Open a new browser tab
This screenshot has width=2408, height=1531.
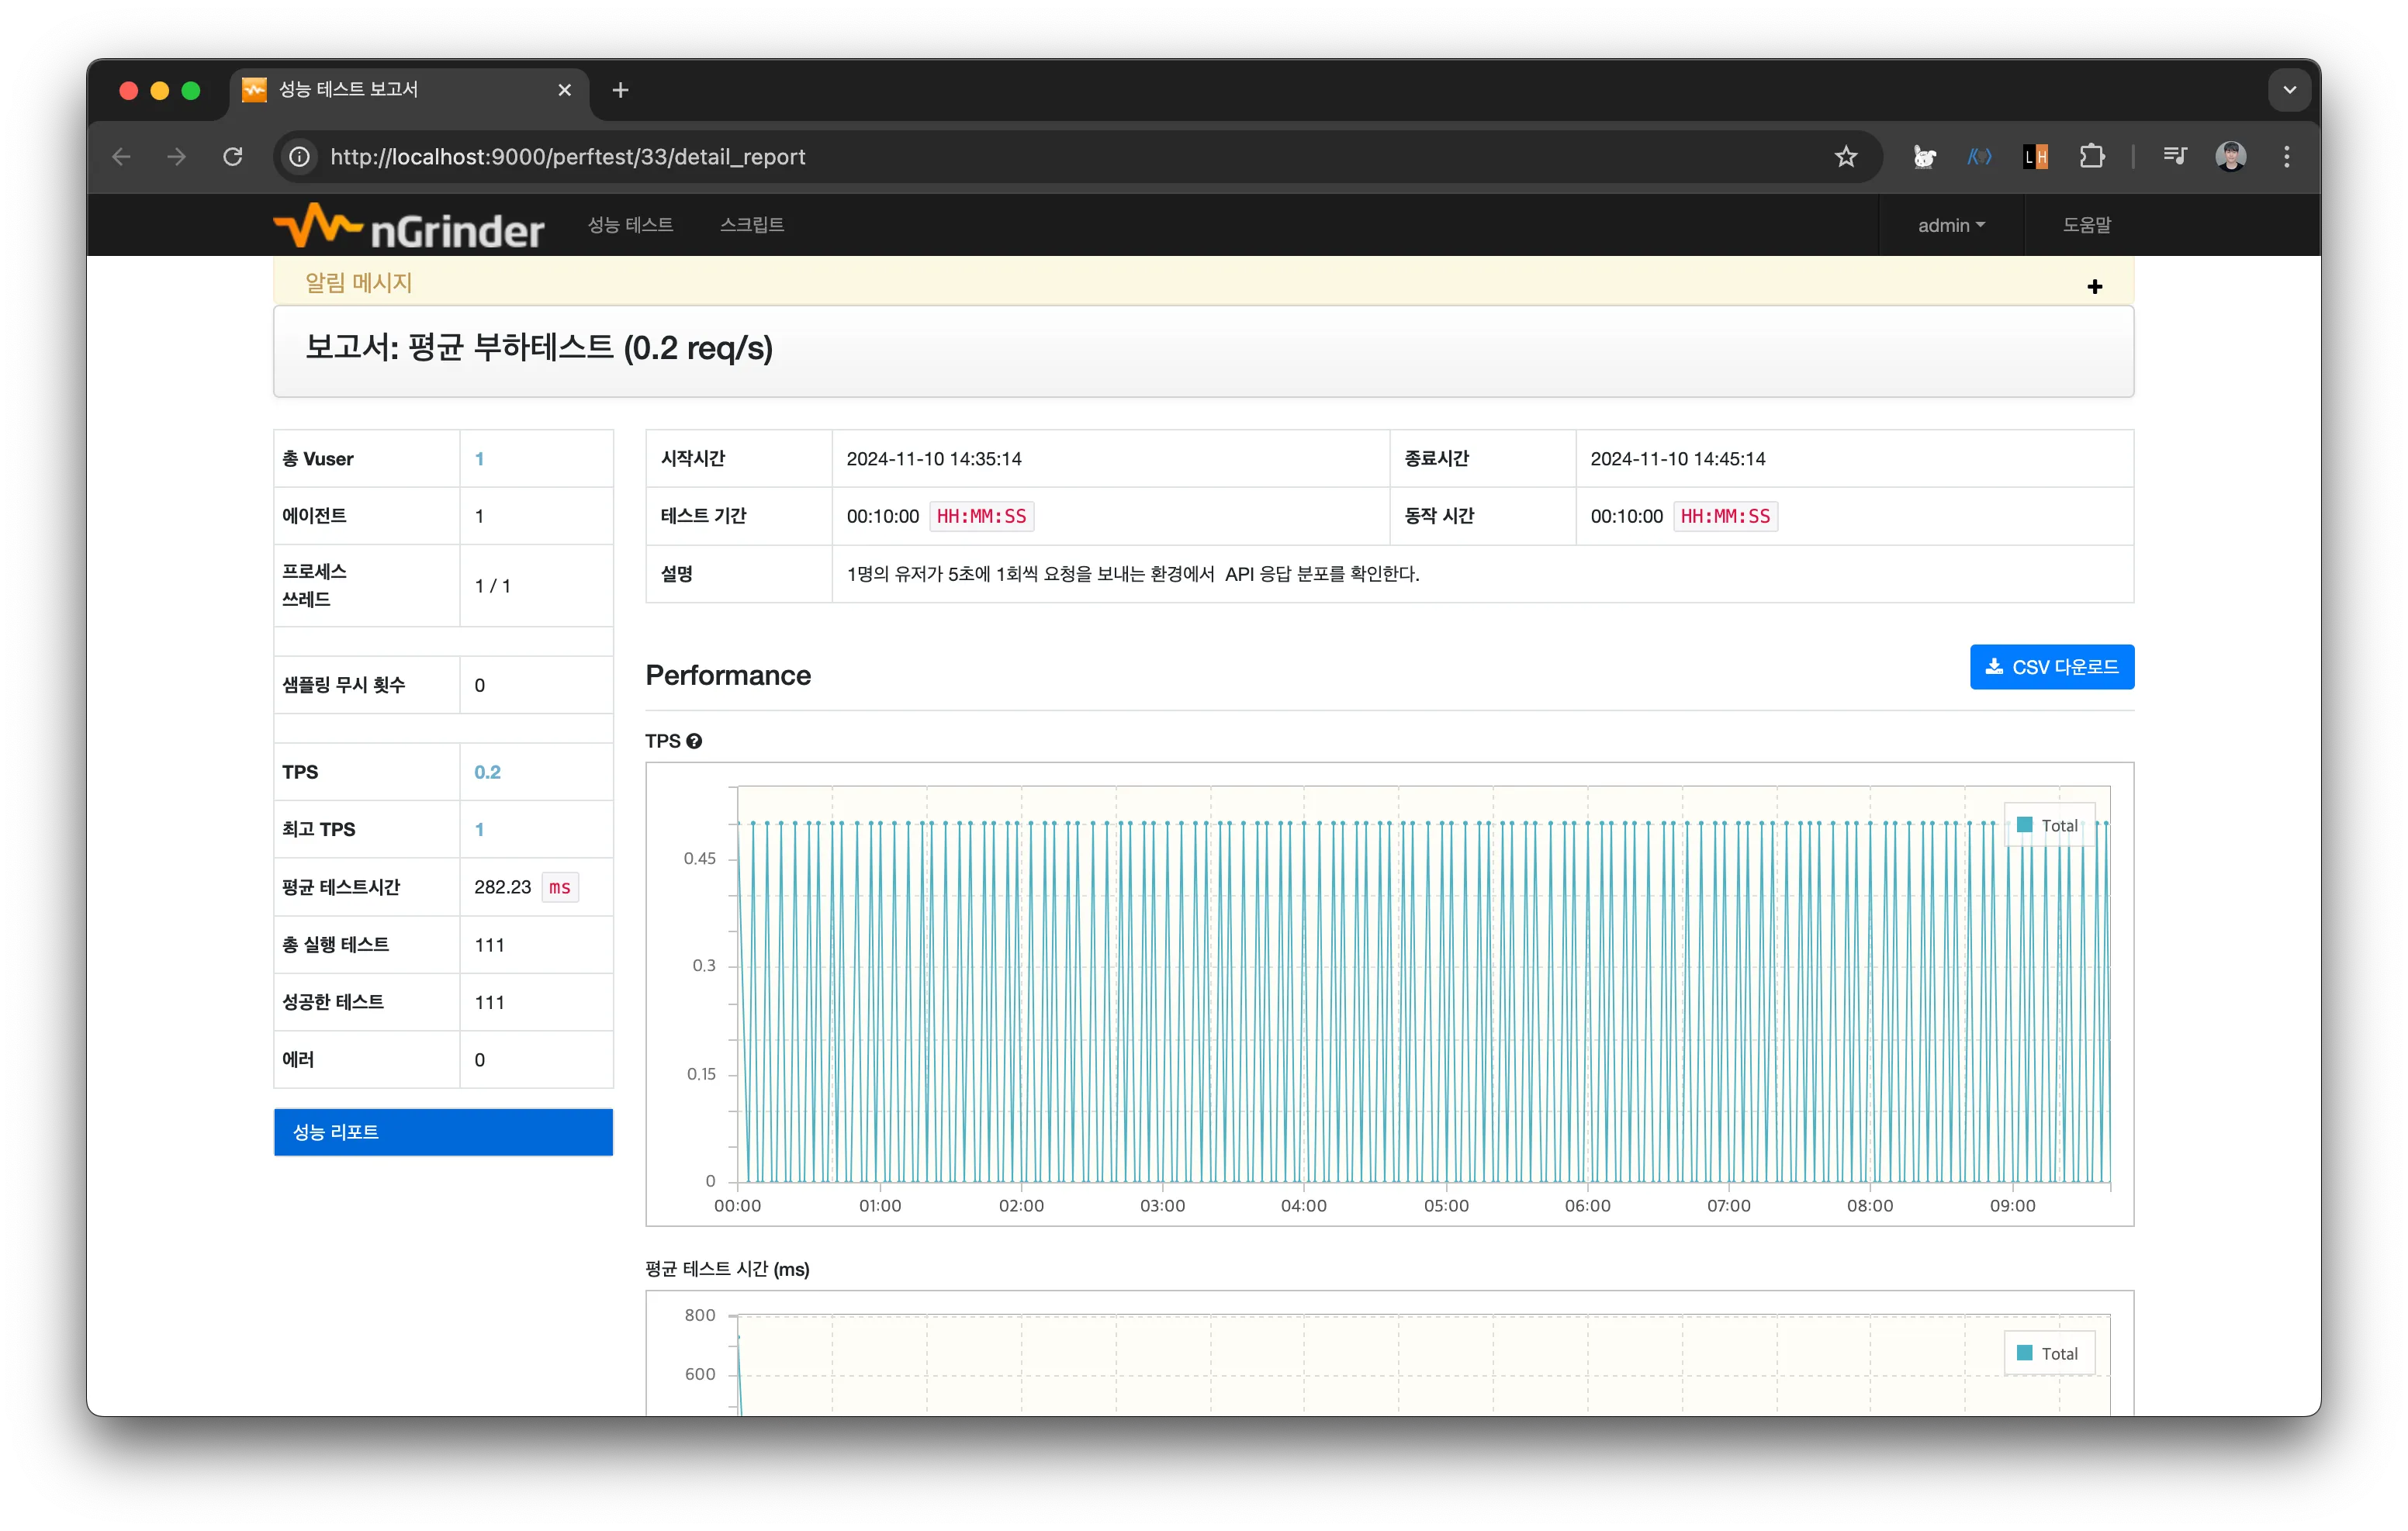pos(620,90)
